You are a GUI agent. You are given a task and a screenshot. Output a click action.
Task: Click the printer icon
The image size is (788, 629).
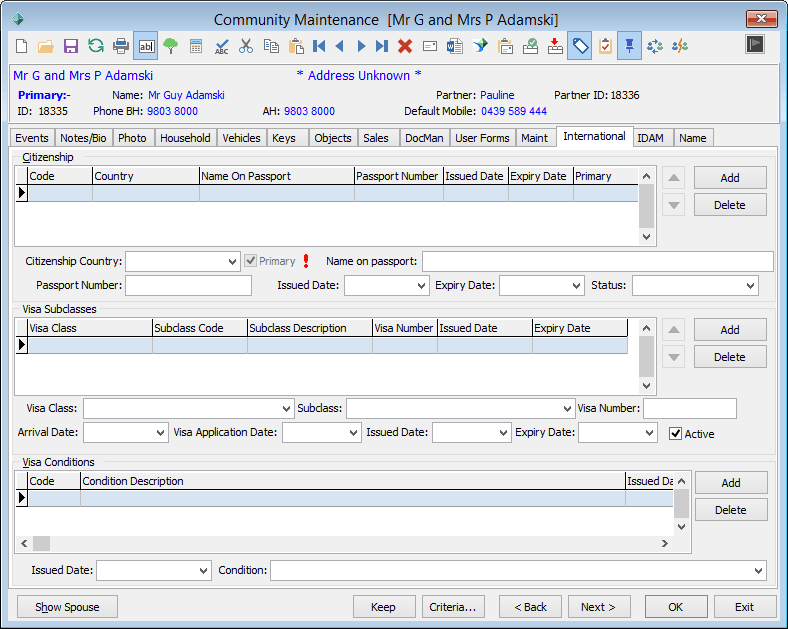pos(121,46)
